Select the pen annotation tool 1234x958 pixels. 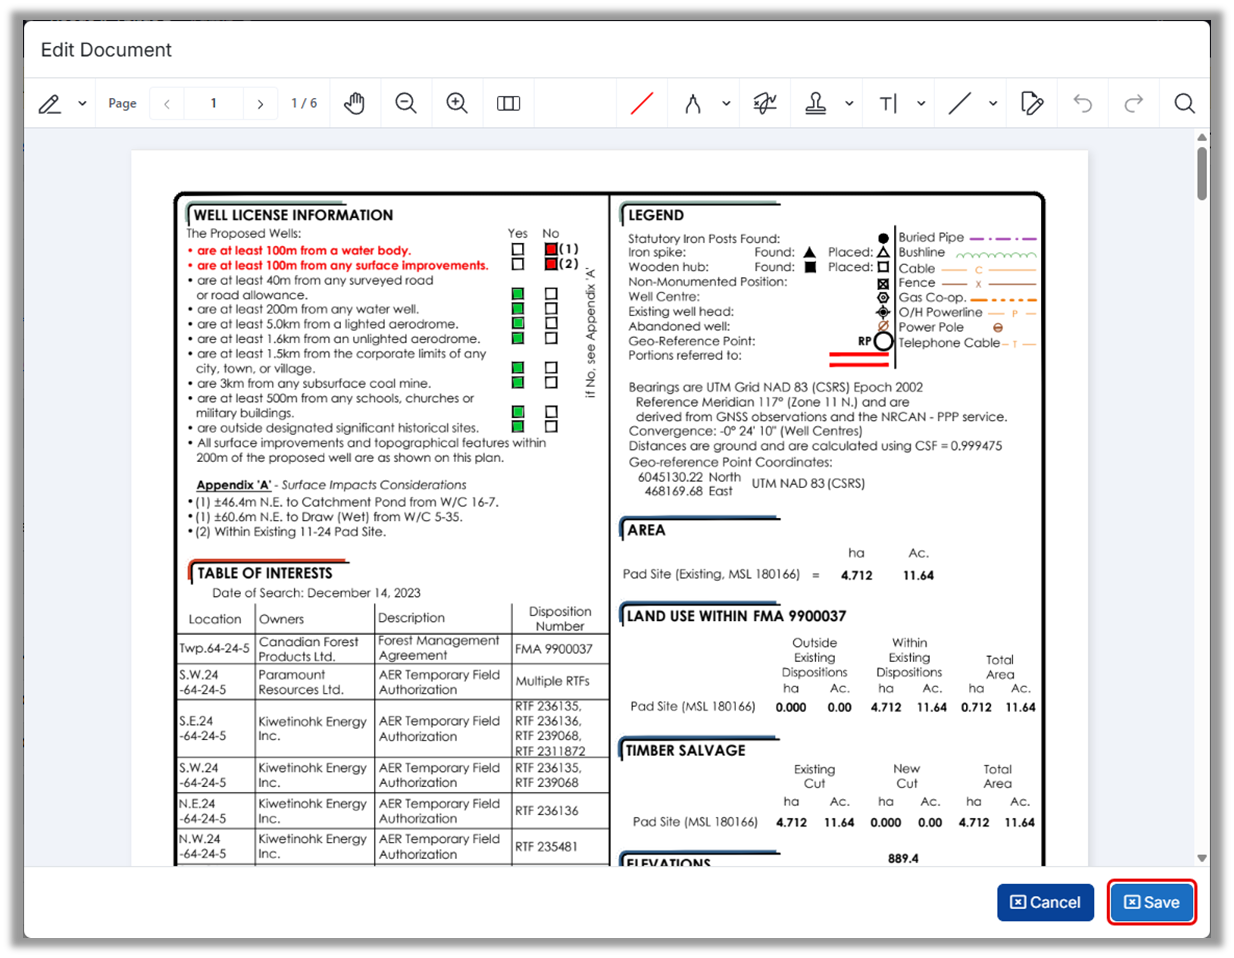tap(50, 103)
